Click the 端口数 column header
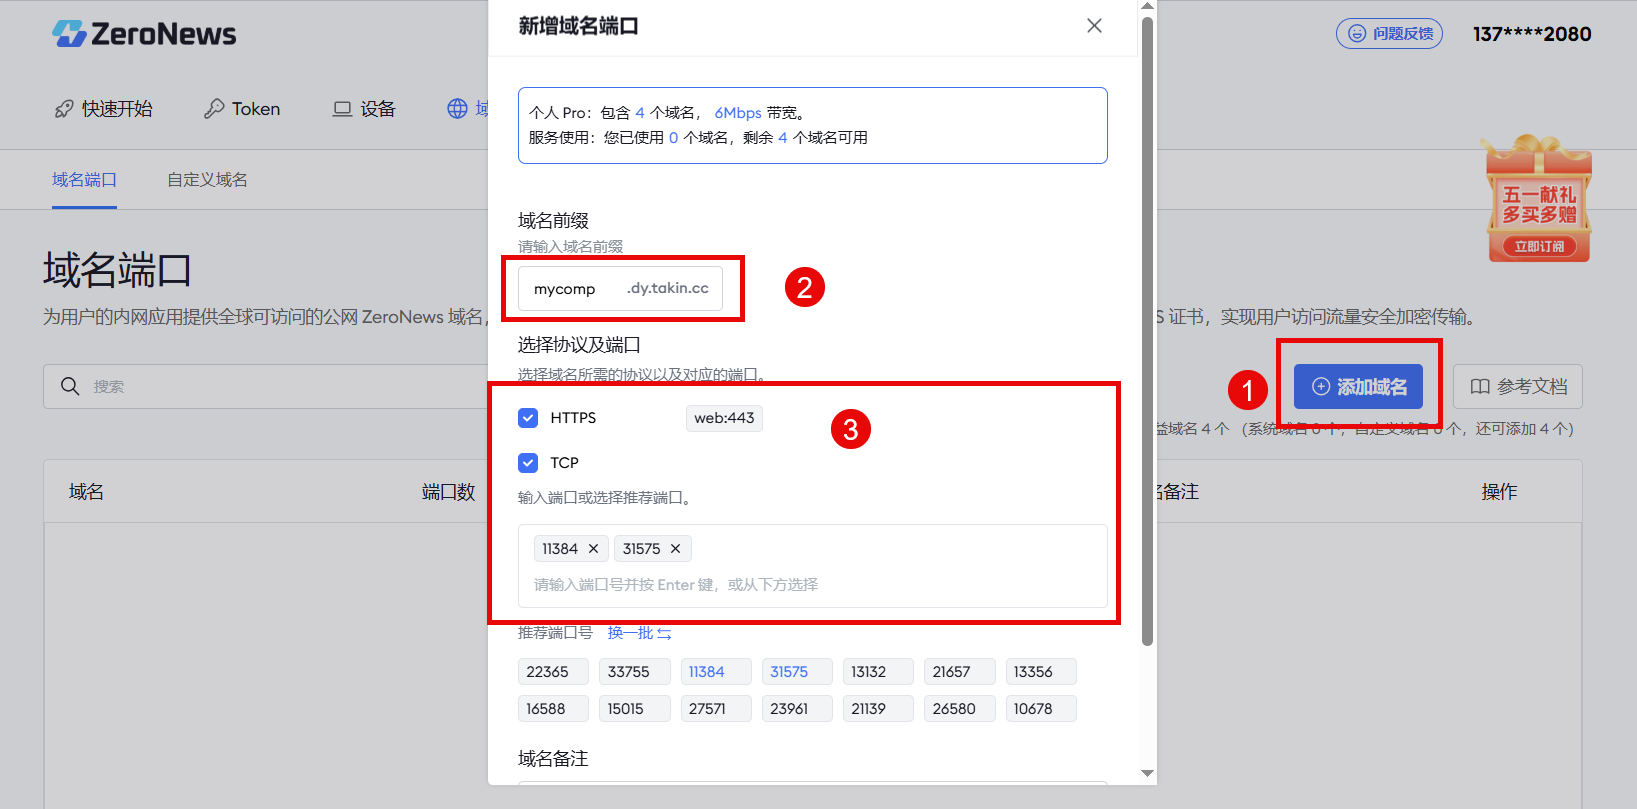The image size is (1637, 809). 448,492
